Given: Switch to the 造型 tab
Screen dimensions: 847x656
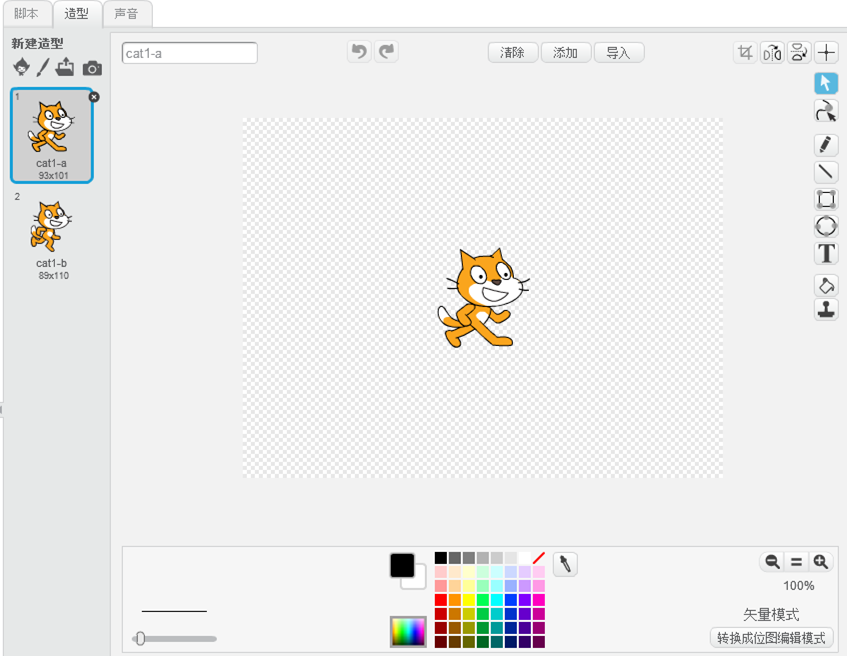Looking at the screenshot, I should pos(76,14).
